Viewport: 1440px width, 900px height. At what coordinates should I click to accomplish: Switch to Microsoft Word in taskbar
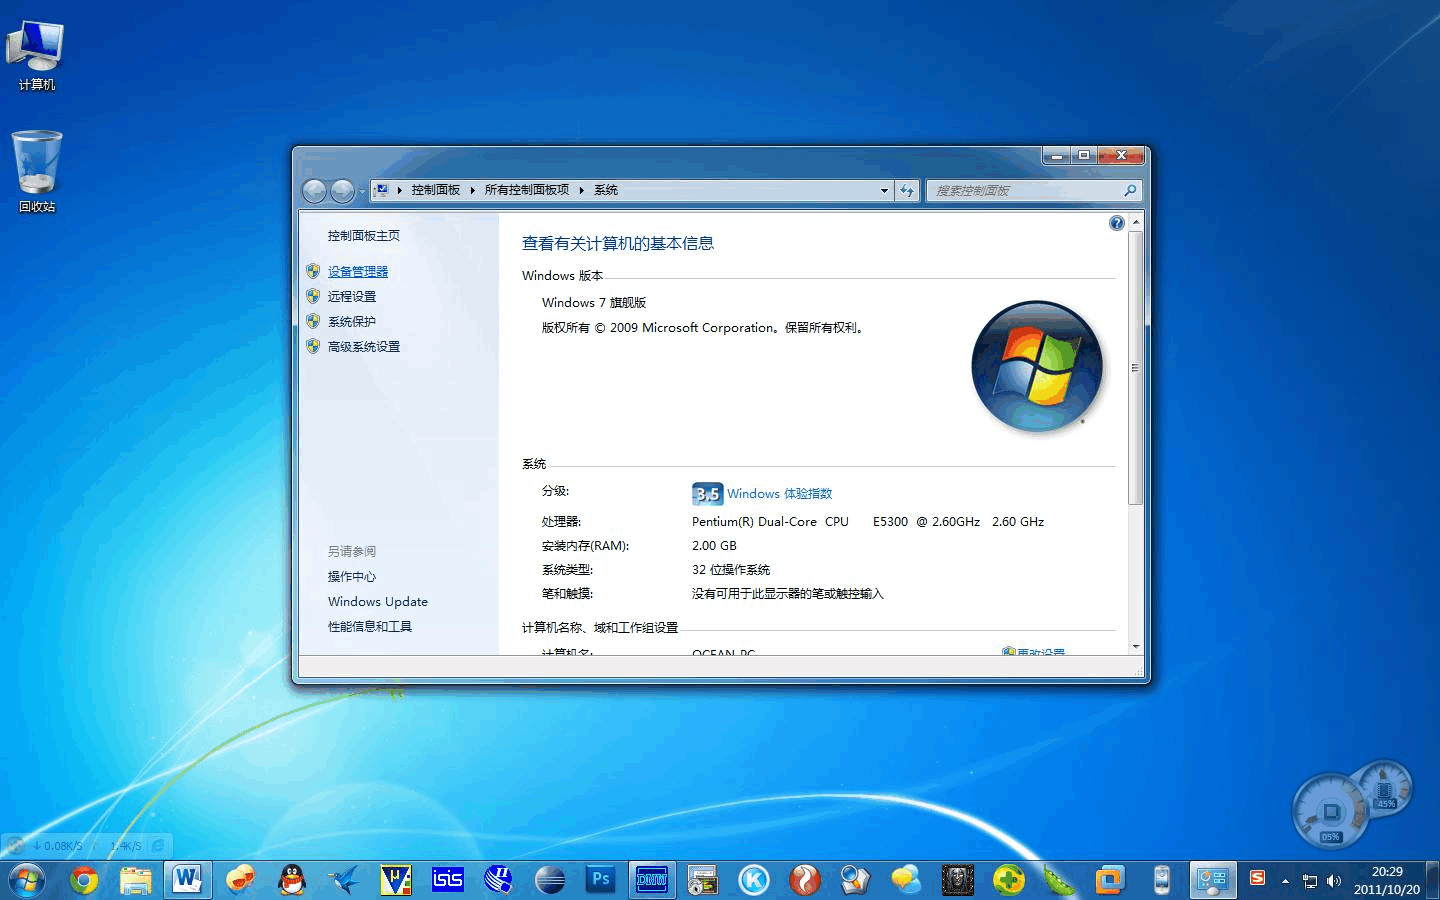[186, 880]
